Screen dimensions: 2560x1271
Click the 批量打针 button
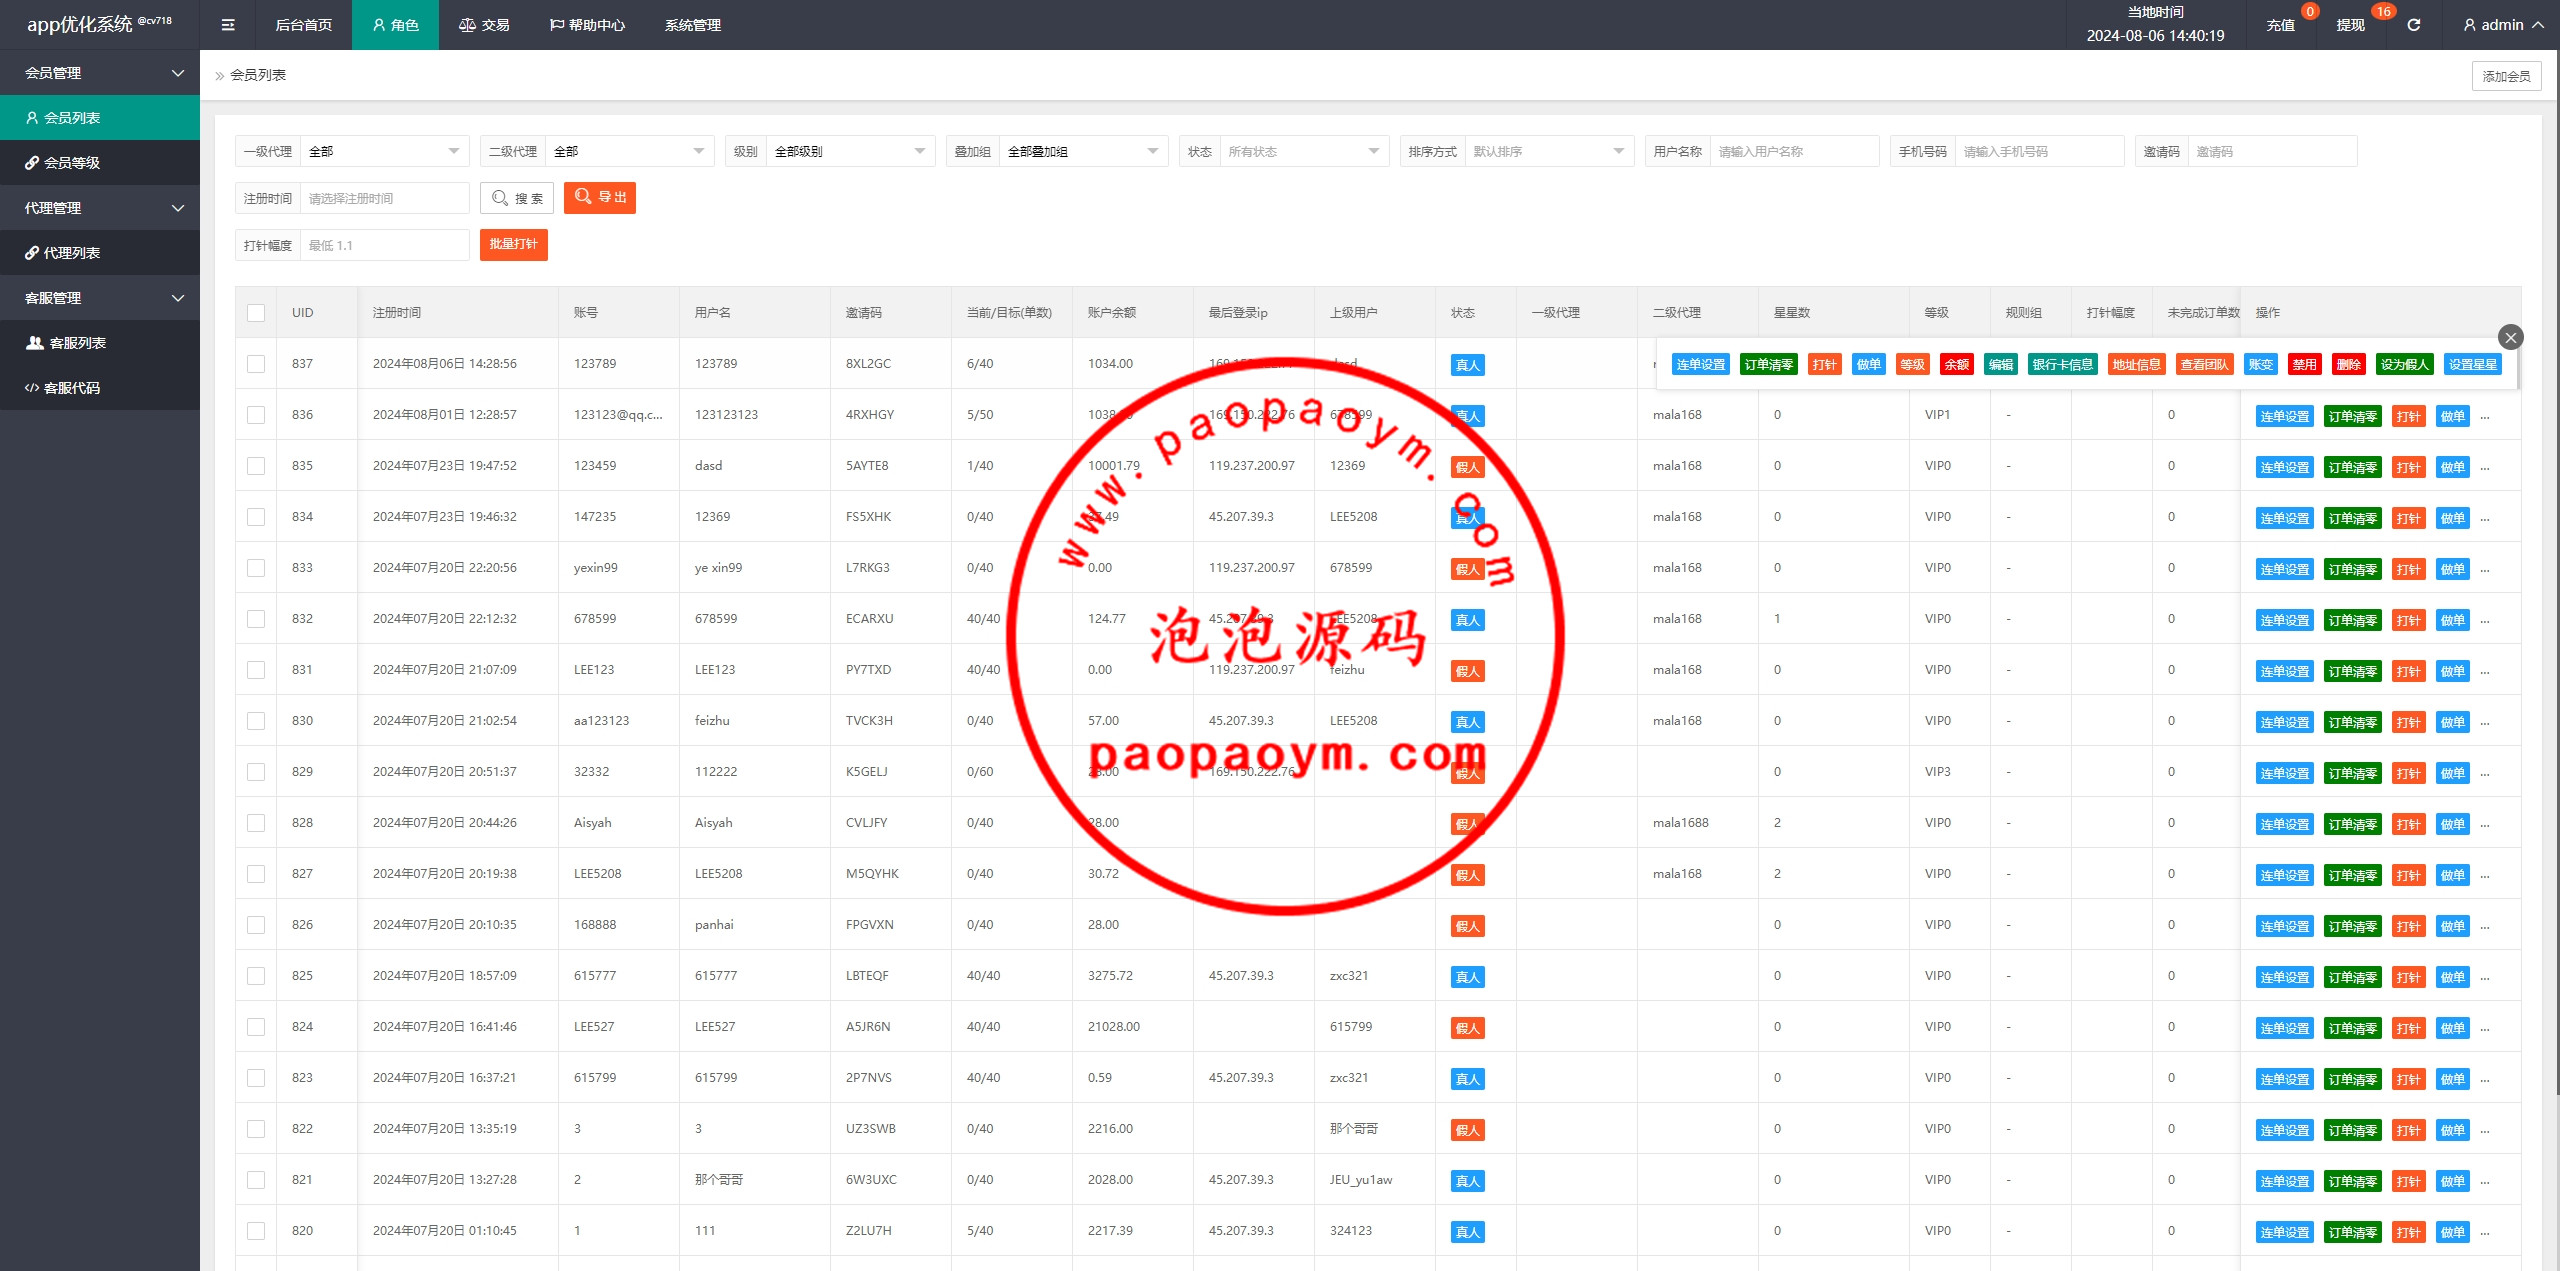[514, 244]
